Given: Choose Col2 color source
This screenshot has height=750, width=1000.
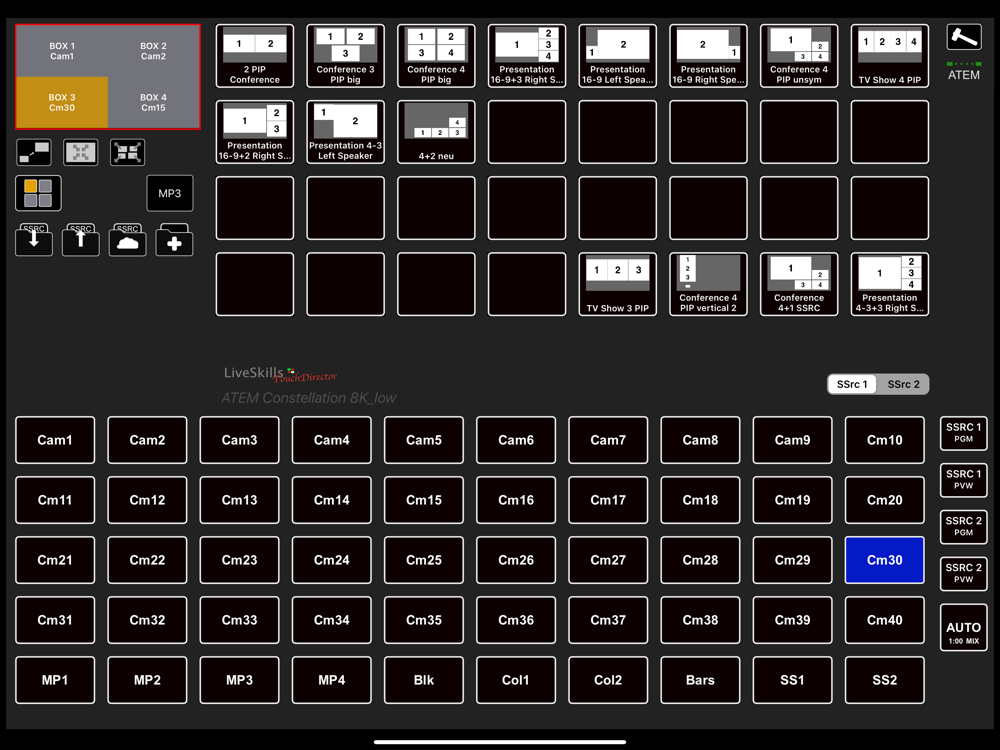Looking at the screenshot, I should point(608,680).
